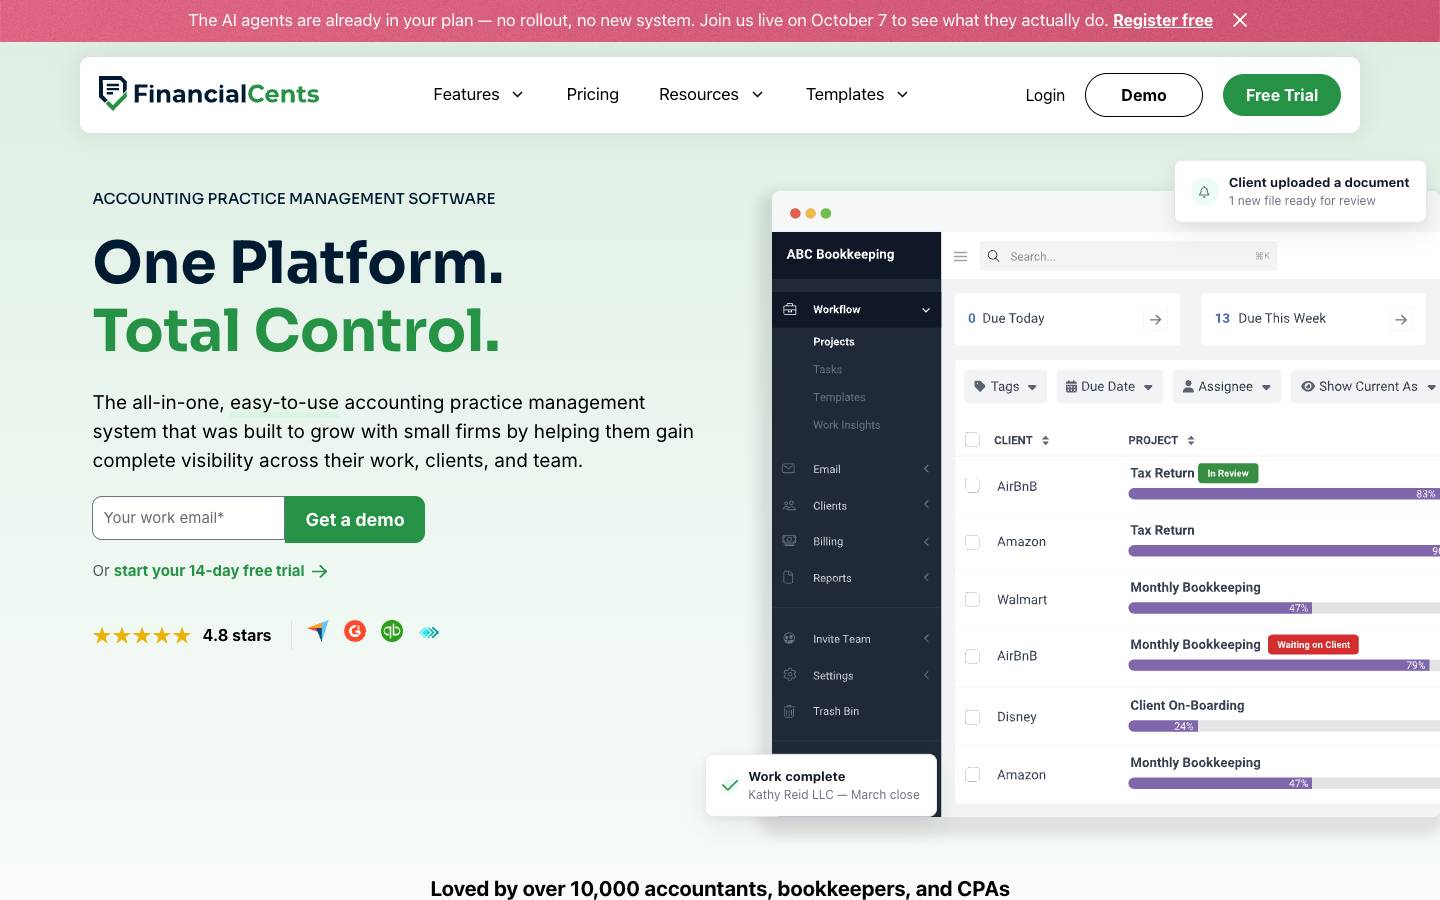Click the notification bell icon
The image size is (1440, 900).
[x=1204, y=191]
